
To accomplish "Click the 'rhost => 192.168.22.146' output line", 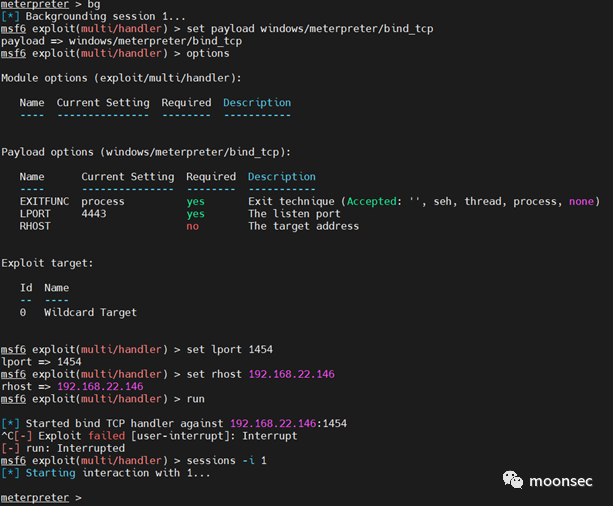I will [72, 386].
